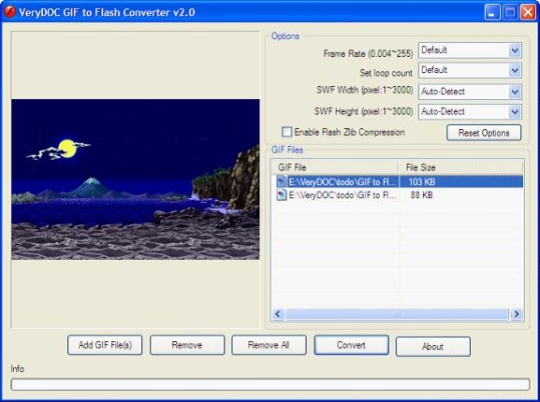The height and width of the screenshot is (402, 540).
Task: Select the 103 KB GIF file path
Action: pos(342,182)
